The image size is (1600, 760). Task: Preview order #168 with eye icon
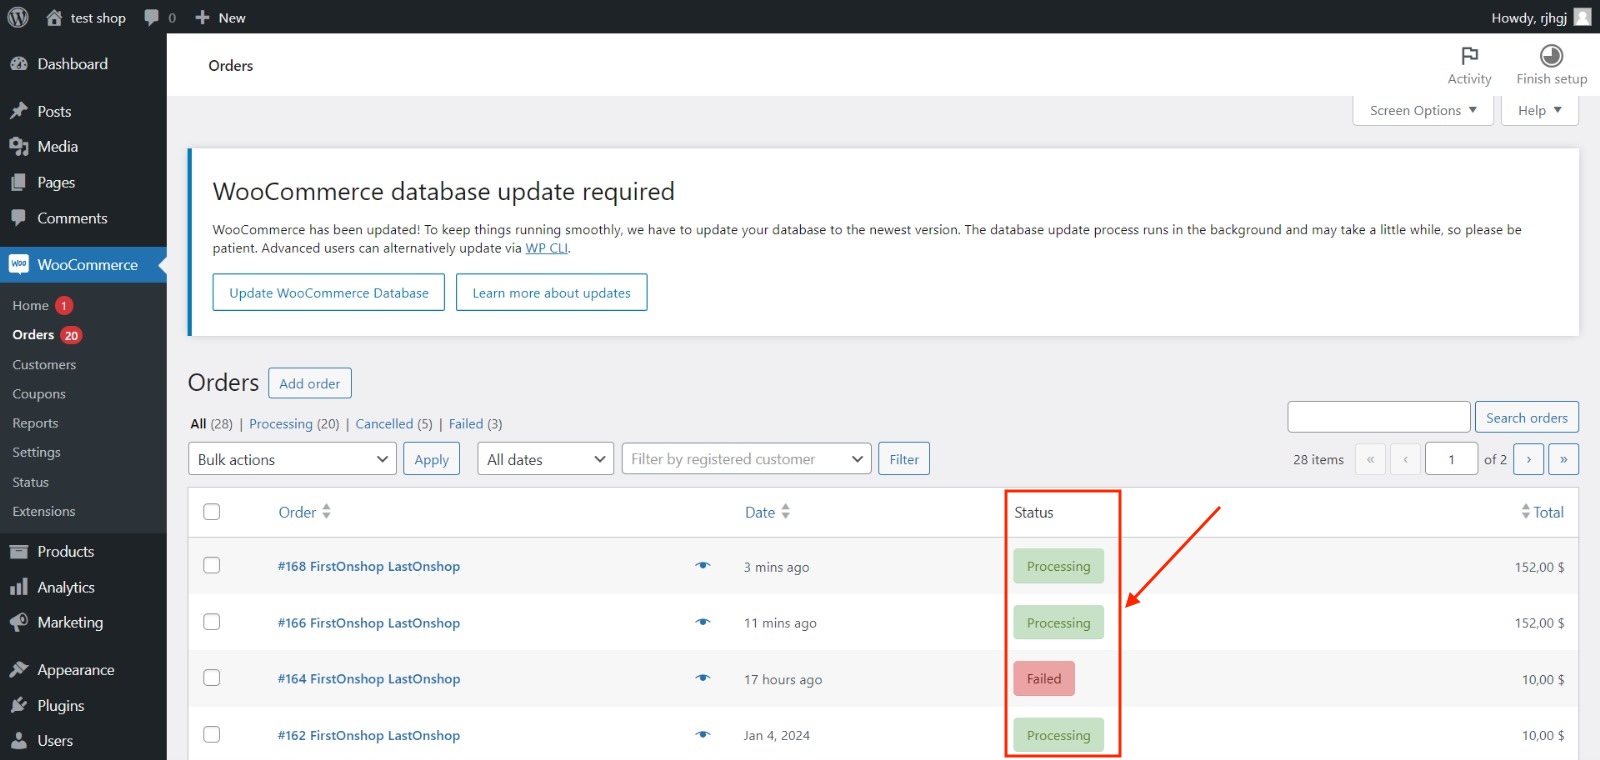703,566
